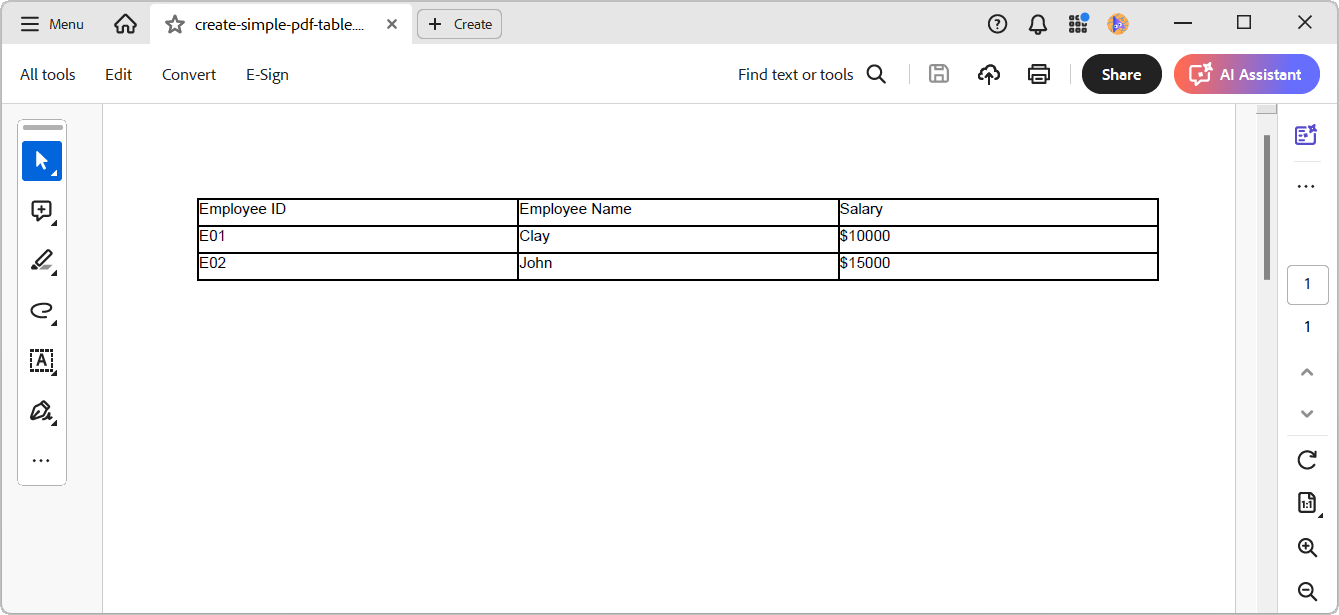Viewport: 1339px width, 615px height.
Task: Click Find text or tools search
Action: click(796, 74)
